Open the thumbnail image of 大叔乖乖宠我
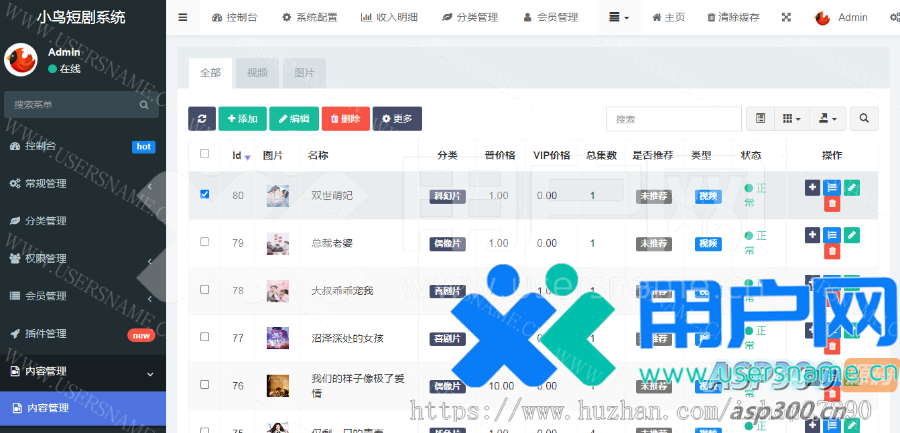 point(278,291)
